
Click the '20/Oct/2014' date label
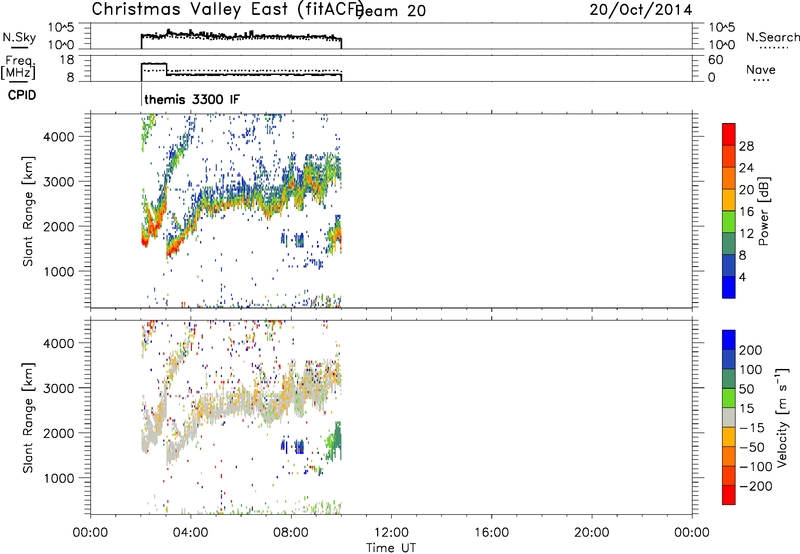641,10
